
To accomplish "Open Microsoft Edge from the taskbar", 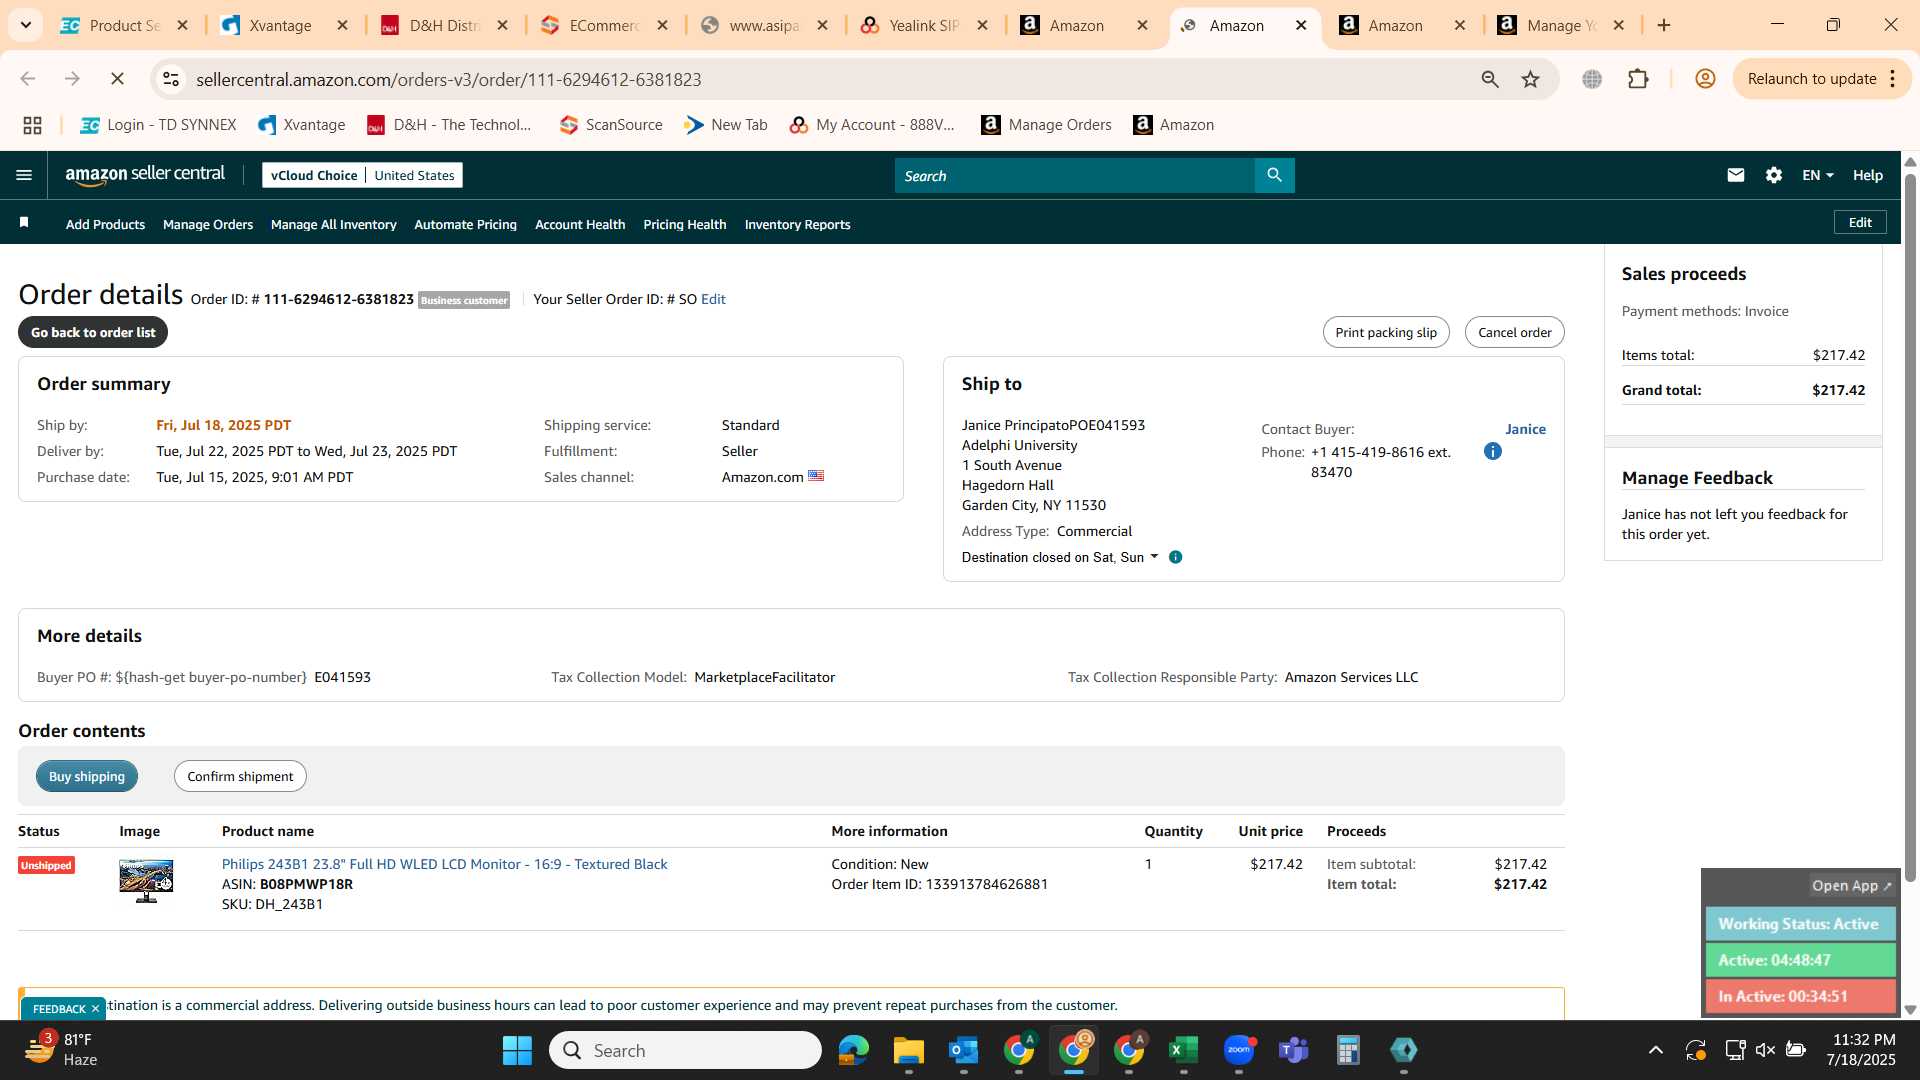I will point(853,1050).
